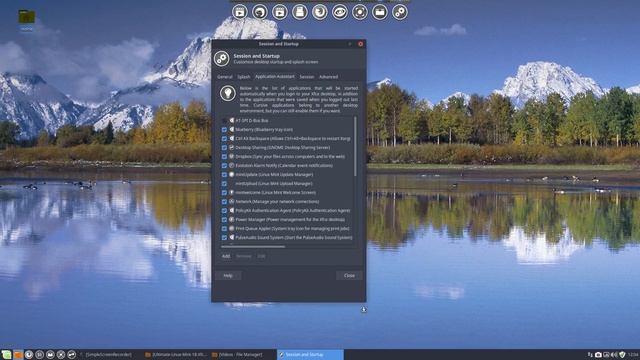640x360 pixels.
Task: Click the download arrow icon below dialog
Action: tap(363, 310)
